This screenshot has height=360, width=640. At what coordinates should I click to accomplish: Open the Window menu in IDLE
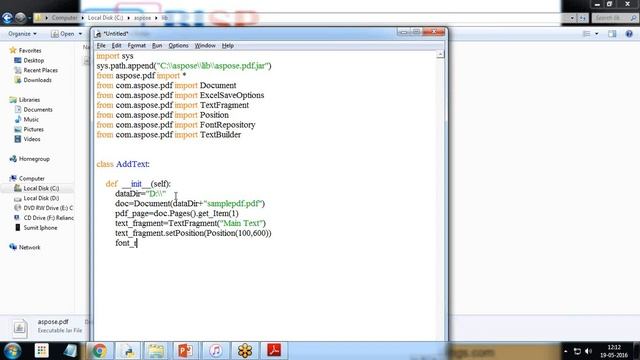(205, 46)
